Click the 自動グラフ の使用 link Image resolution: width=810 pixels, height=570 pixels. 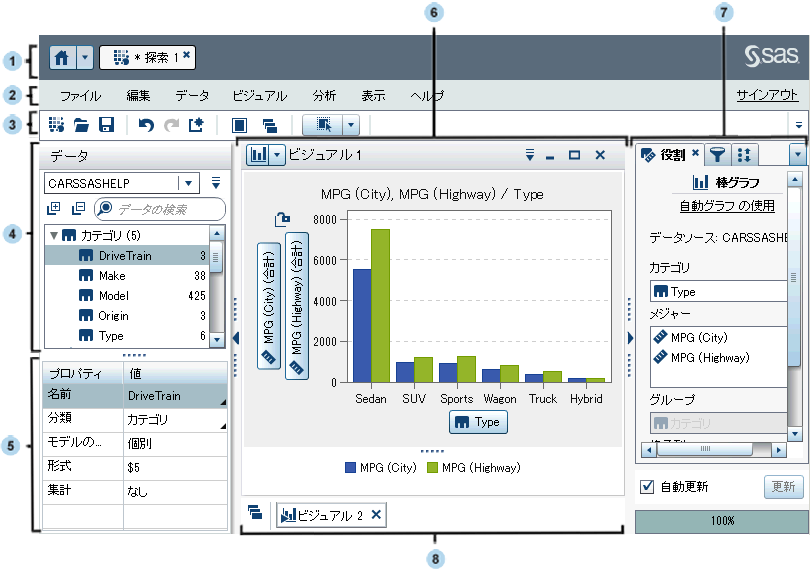coord(726,206)
